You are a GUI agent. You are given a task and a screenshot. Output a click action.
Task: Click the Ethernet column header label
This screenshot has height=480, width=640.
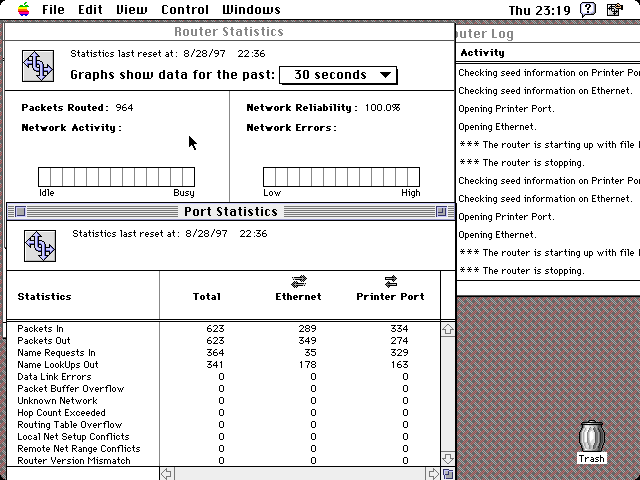(x=298, y=297)
